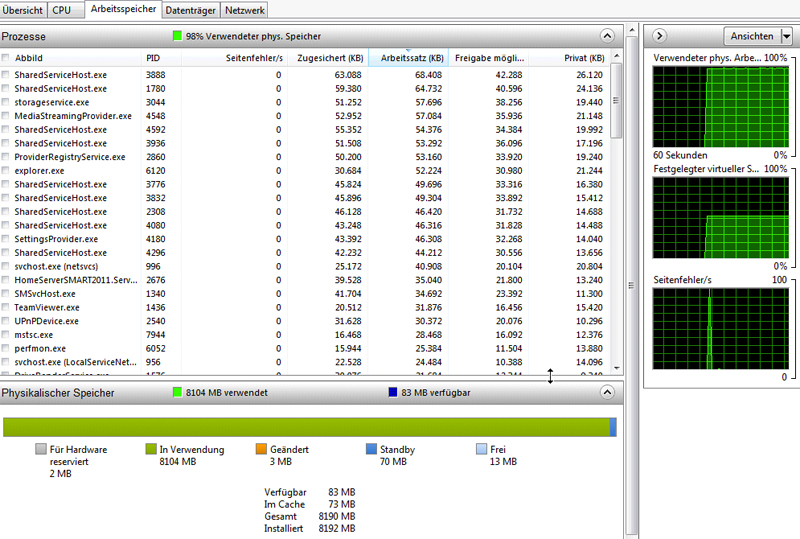Image resolution: width=800 pixels, height=539 pixels.
Task: Open the Ansichten dropdown arrow
Action: pos(786,36)
